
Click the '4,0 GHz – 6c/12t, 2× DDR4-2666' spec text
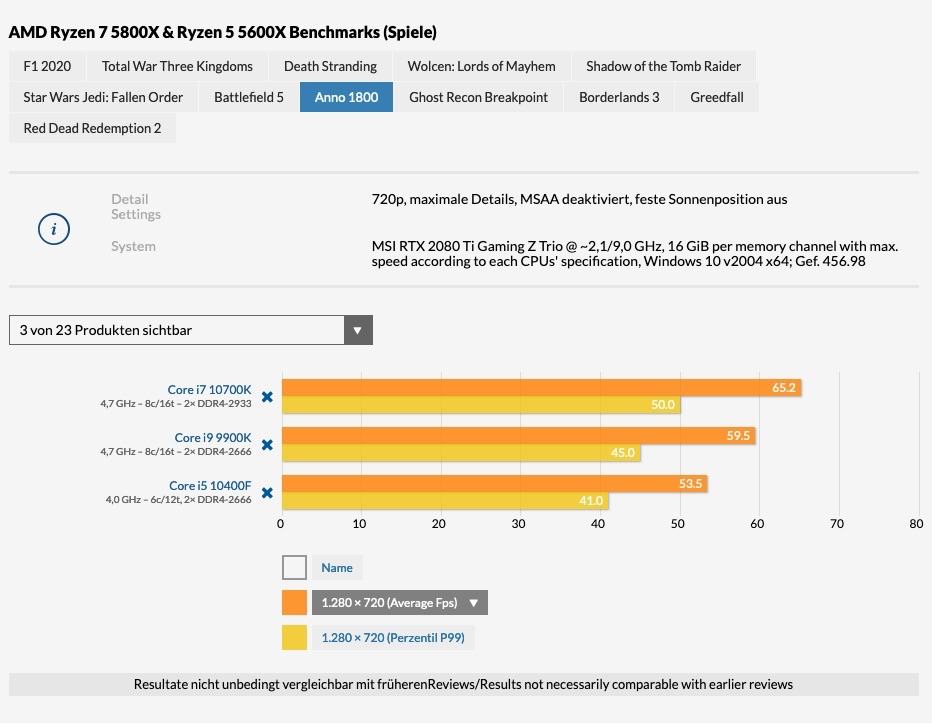click(x=178, y=500)
